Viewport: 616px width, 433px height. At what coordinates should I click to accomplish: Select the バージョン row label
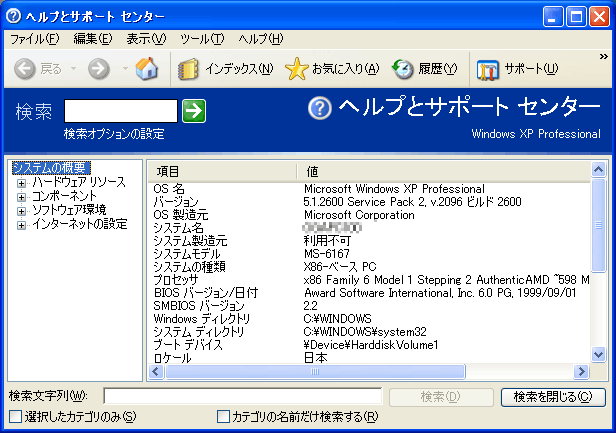pyautogui.click(x=176, y=202)
